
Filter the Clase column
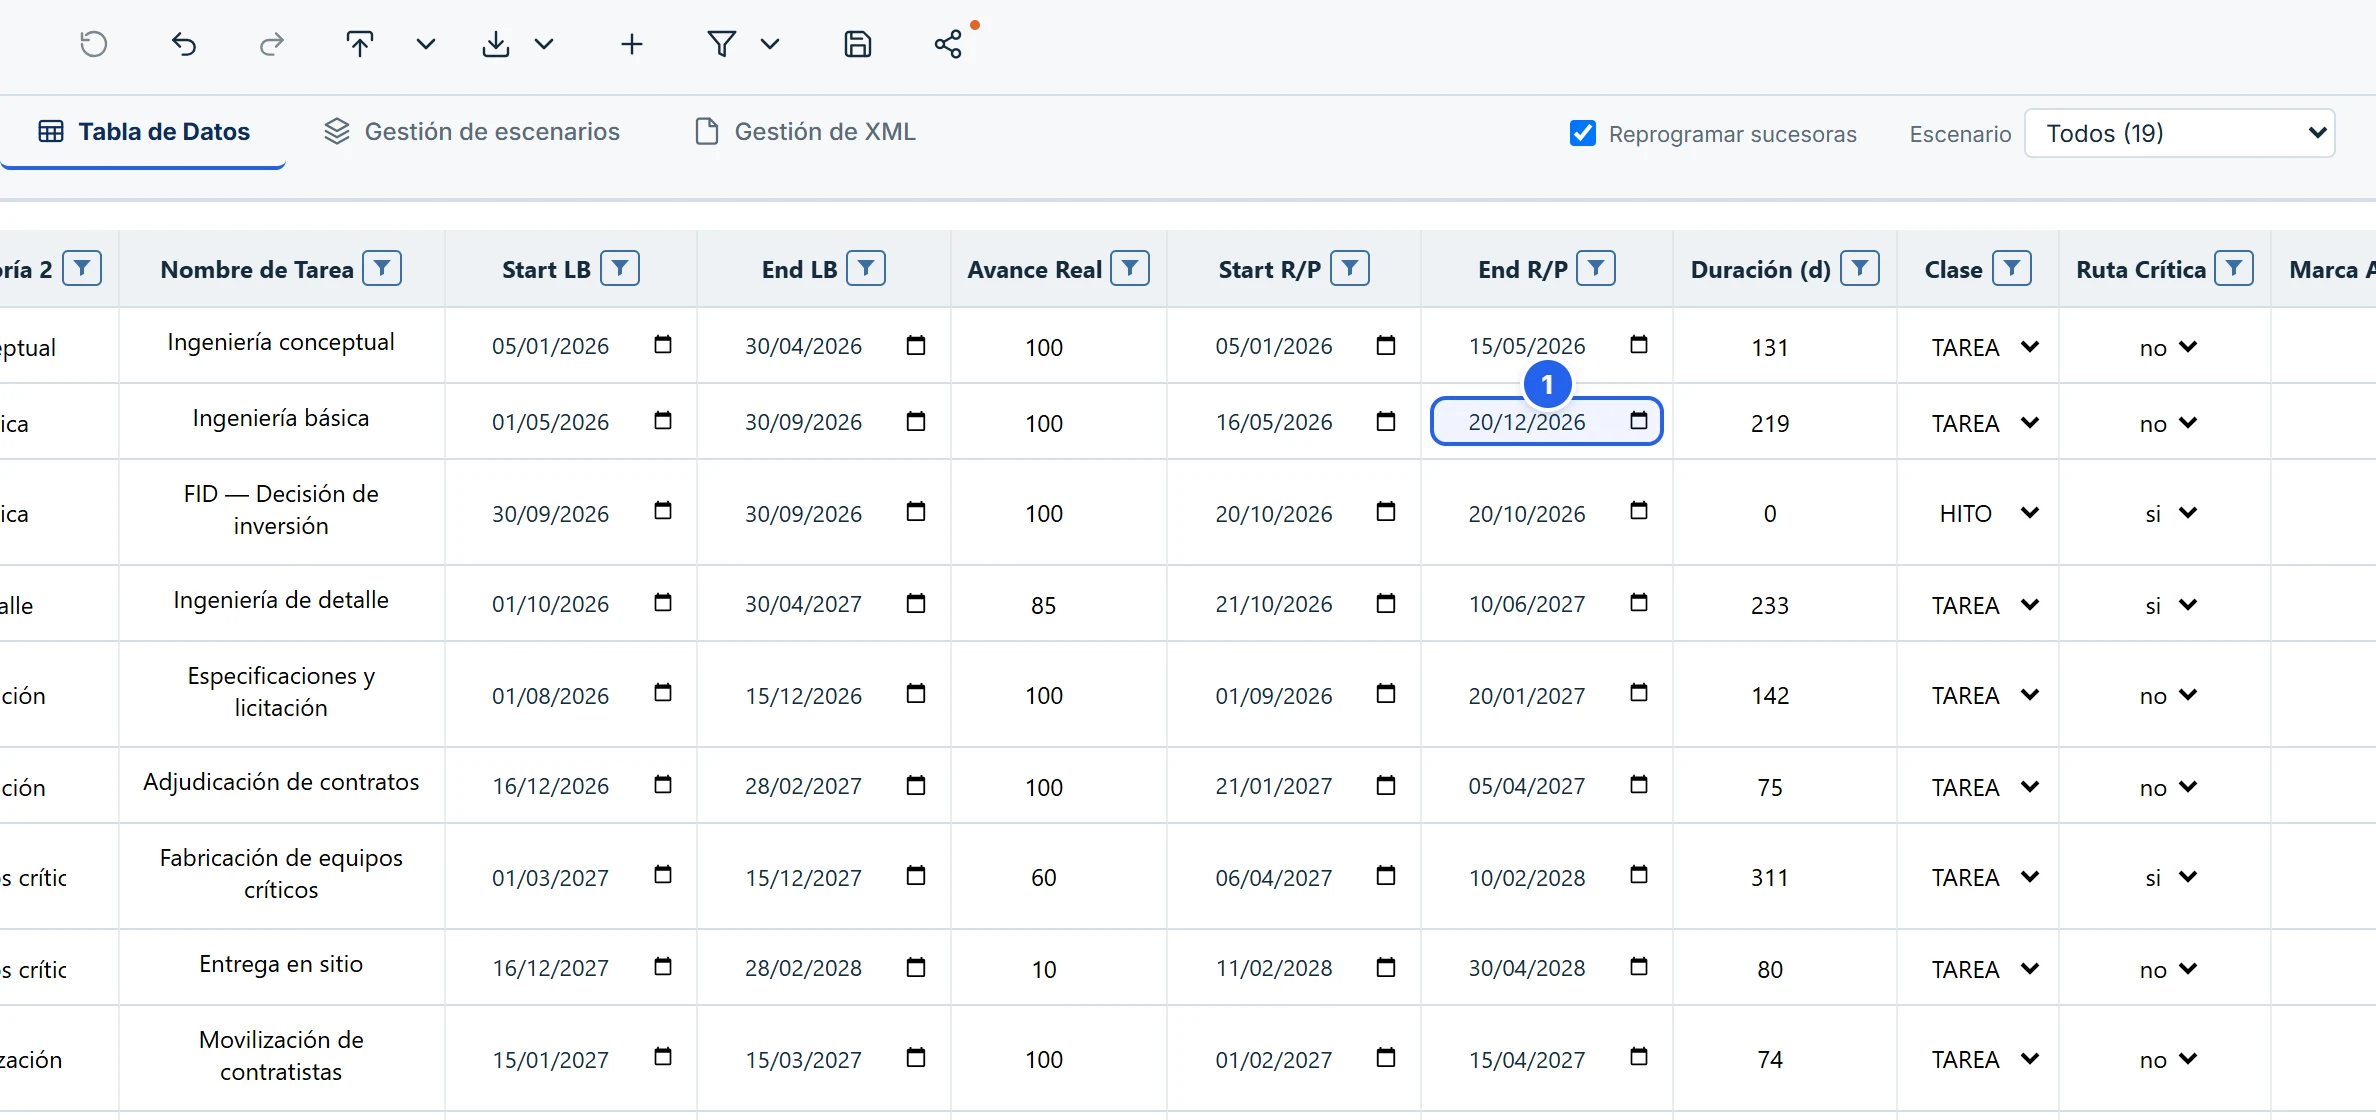[x=2012, y=268]
